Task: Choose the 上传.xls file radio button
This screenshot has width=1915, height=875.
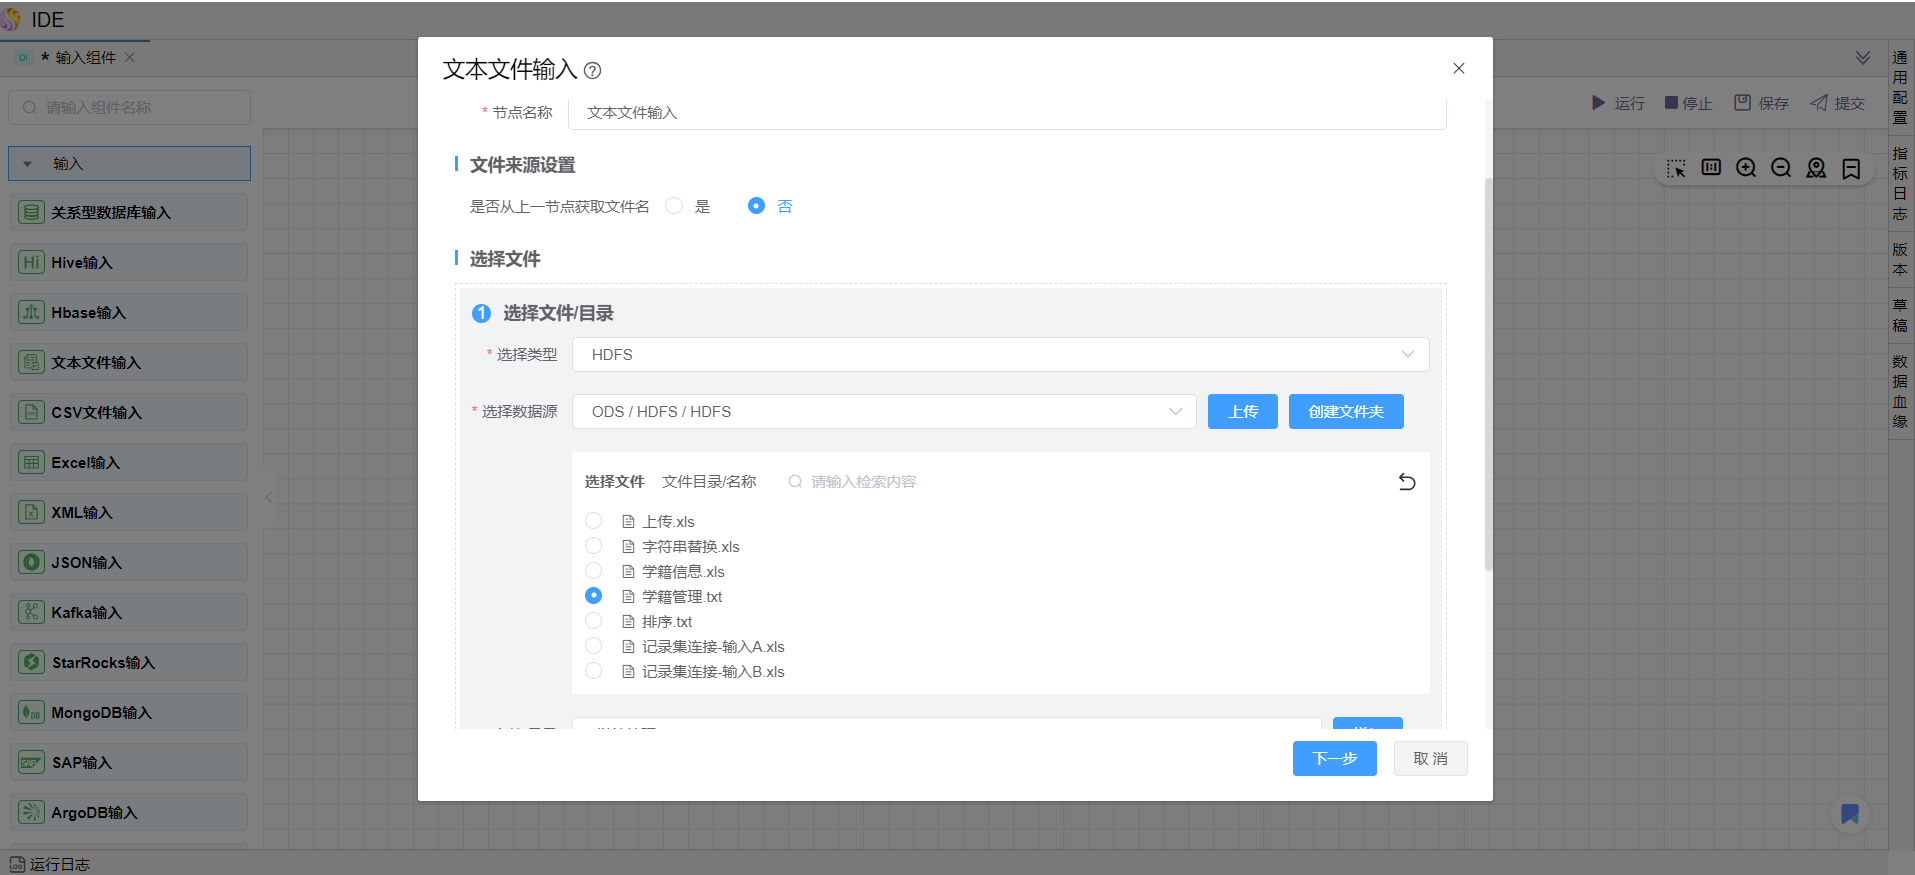Action: pyautogui.click(x=594, y=521)
